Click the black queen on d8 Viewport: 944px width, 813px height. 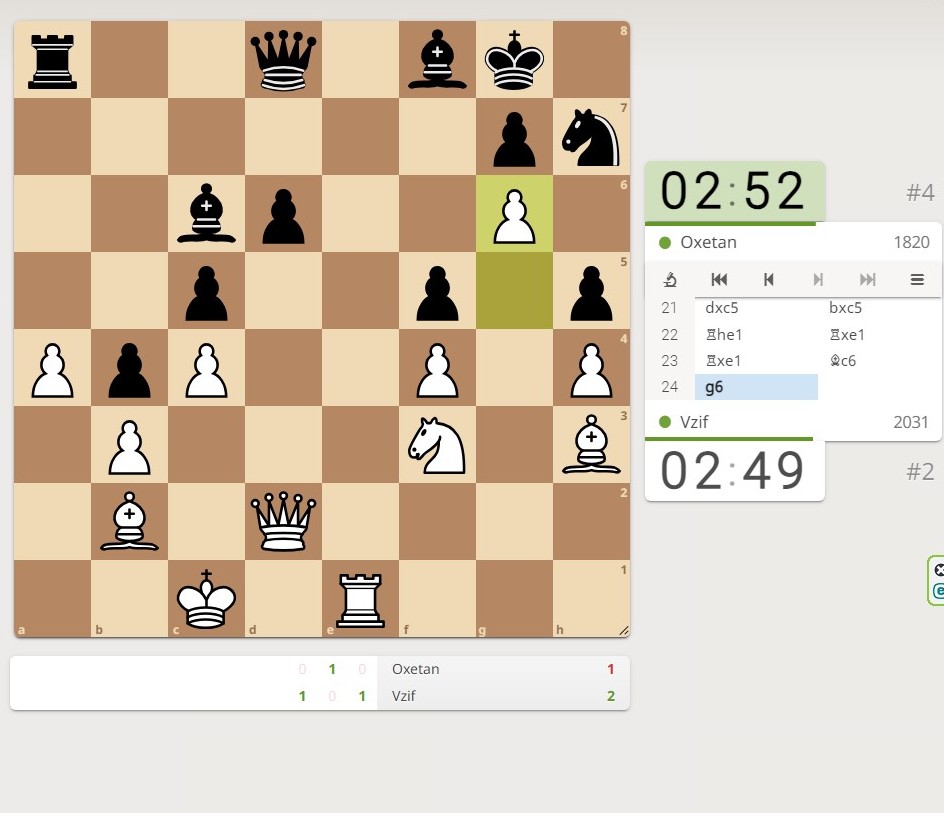283,60
